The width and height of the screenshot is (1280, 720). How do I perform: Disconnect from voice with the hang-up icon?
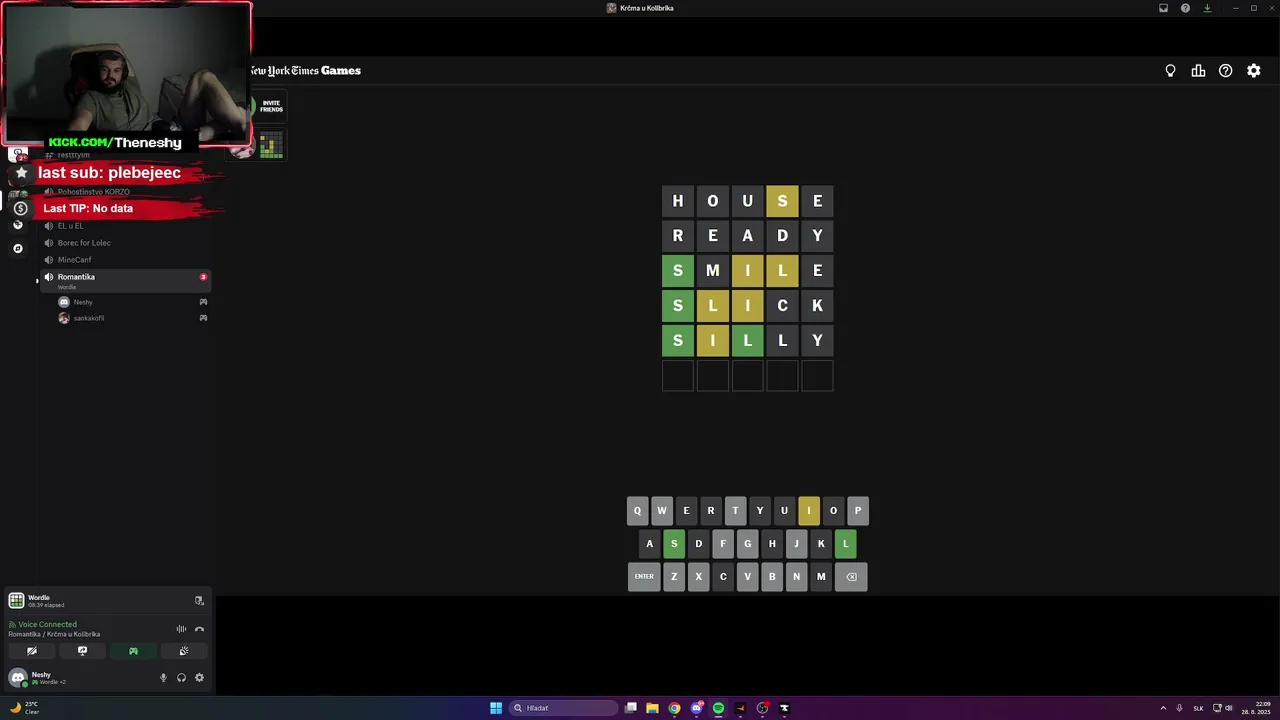199,629
